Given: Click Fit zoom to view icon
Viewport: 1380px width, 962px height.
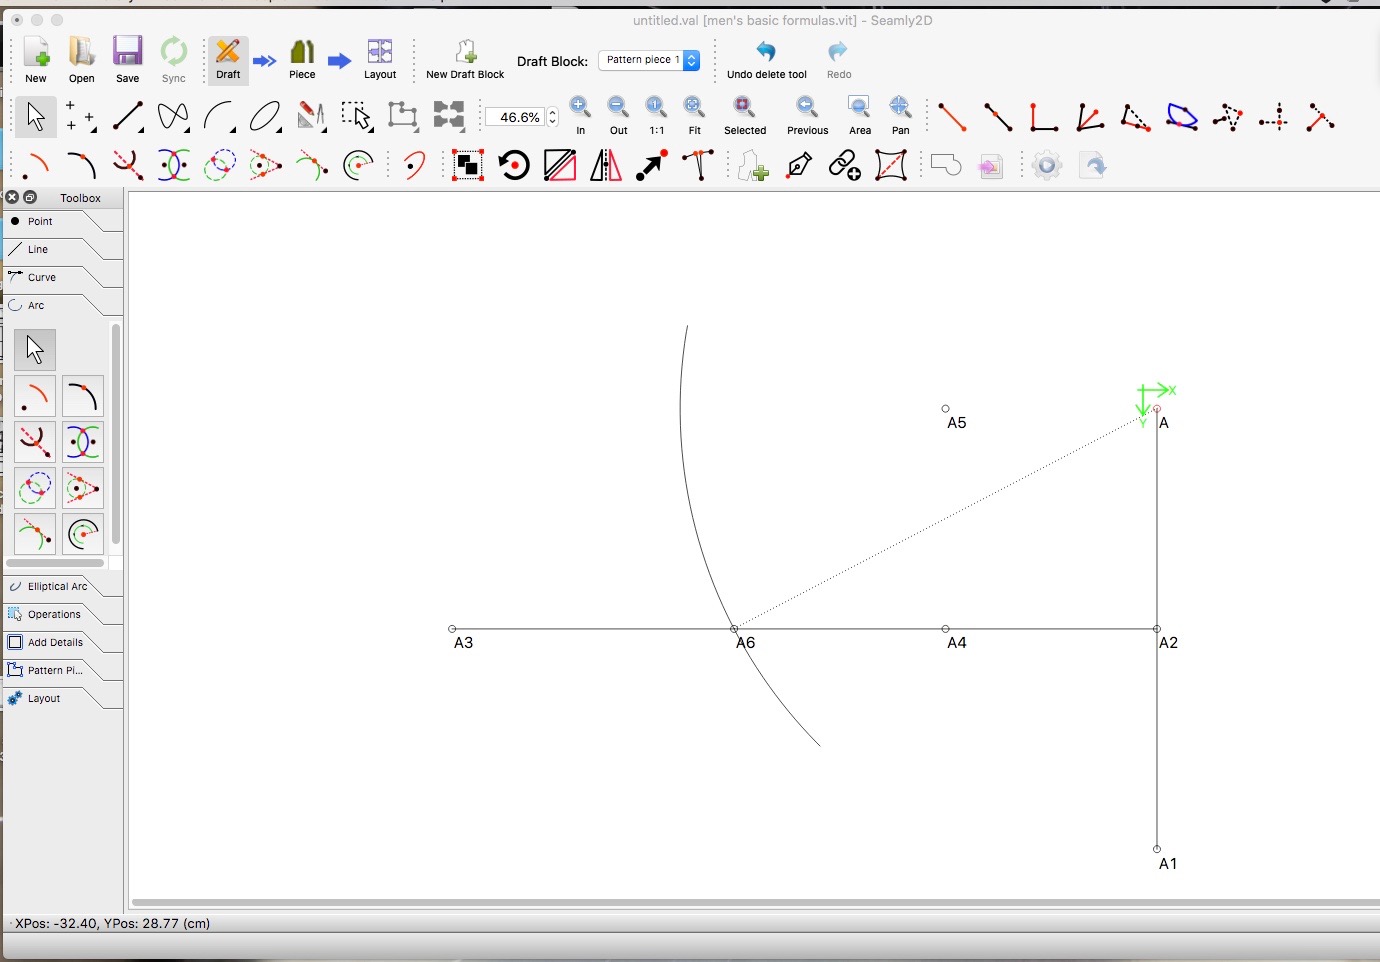Looking at the screenshot, I should (x=694, y=108).
